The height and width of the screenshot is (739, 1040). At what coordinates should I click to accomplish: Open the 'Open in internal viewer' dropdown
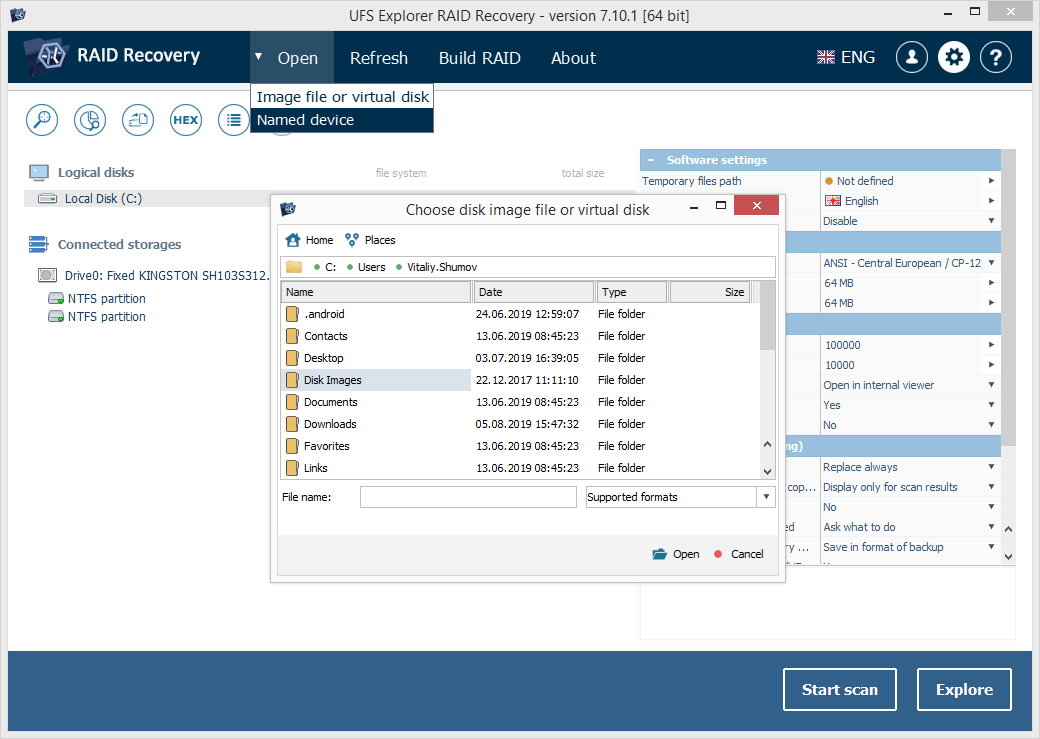[991, 385]
